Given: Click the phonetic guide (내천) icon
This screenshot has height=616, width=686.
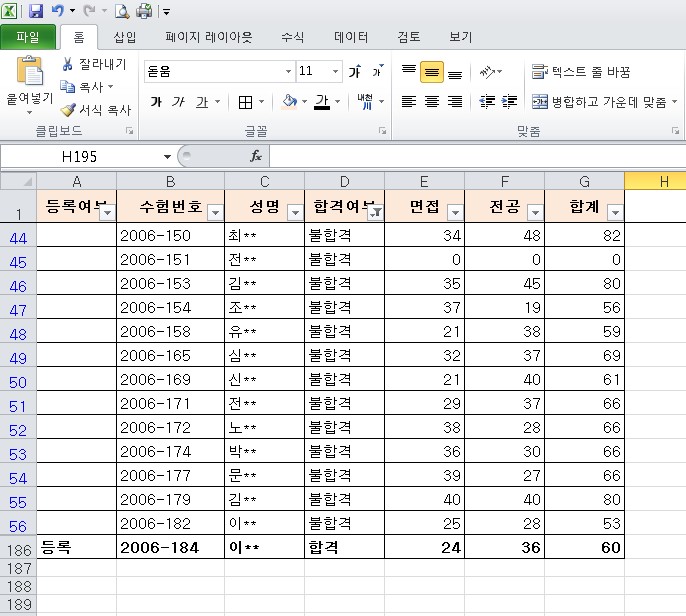Looking at the screenshot, I should [x=364, y=102].
